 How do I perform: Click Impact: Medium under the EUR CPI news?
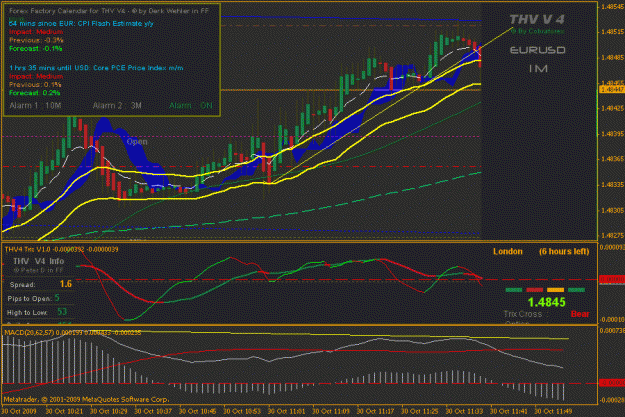point(36,32)
